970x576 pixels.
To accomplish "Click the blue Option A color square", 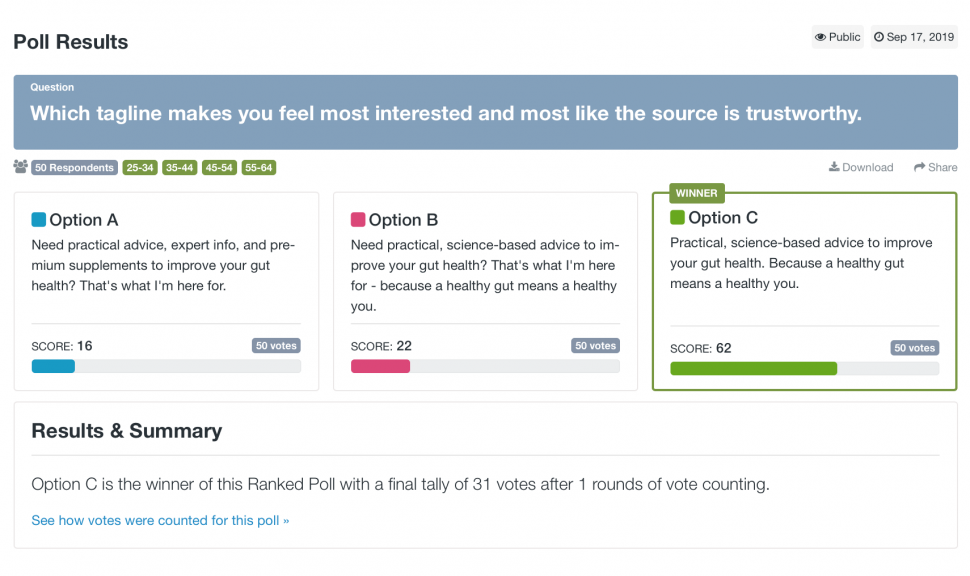I will pyautogui.click(x=39, y=220).
